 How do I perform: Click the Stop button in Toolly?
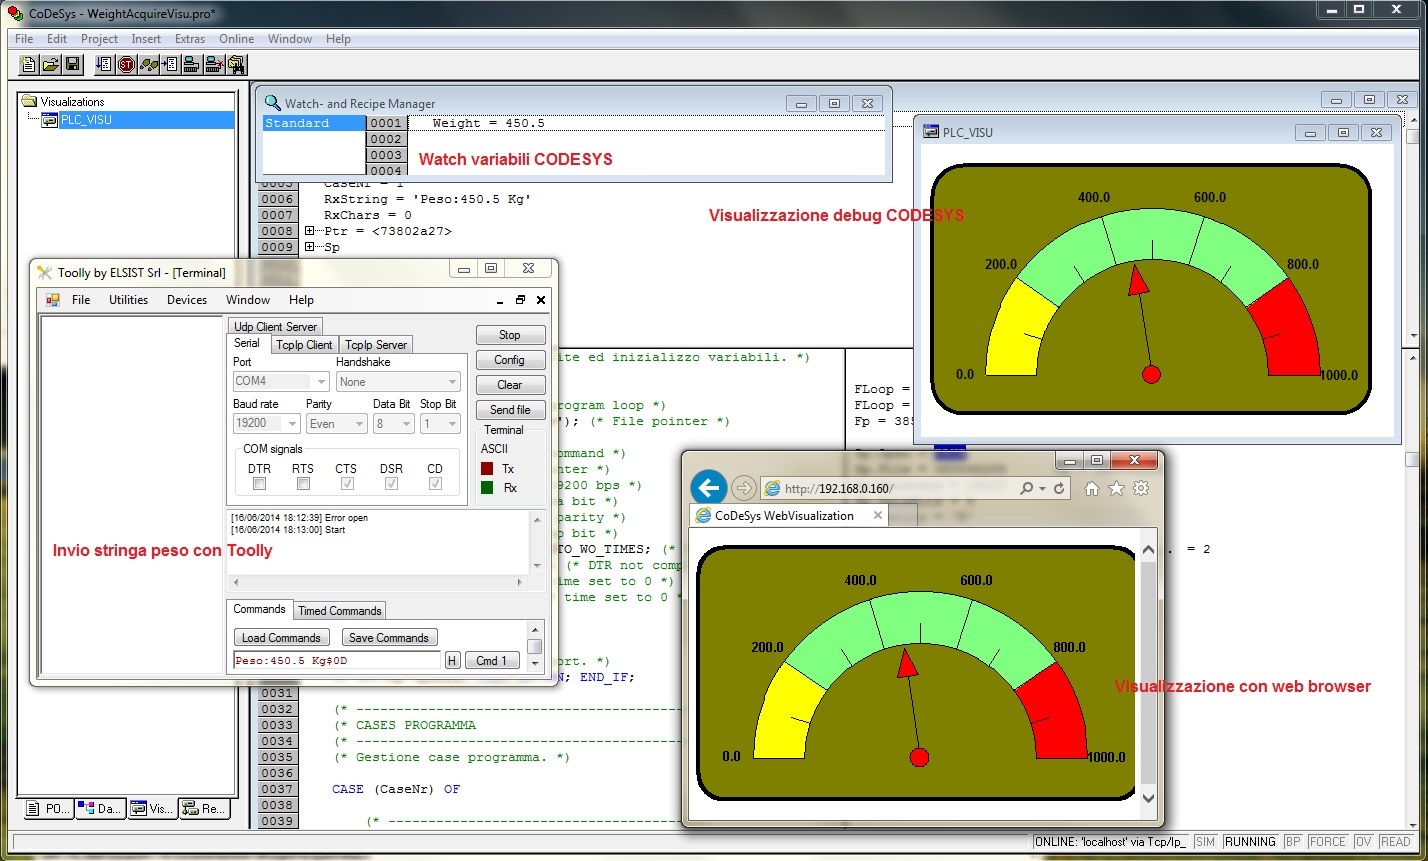tap(510, 335)
